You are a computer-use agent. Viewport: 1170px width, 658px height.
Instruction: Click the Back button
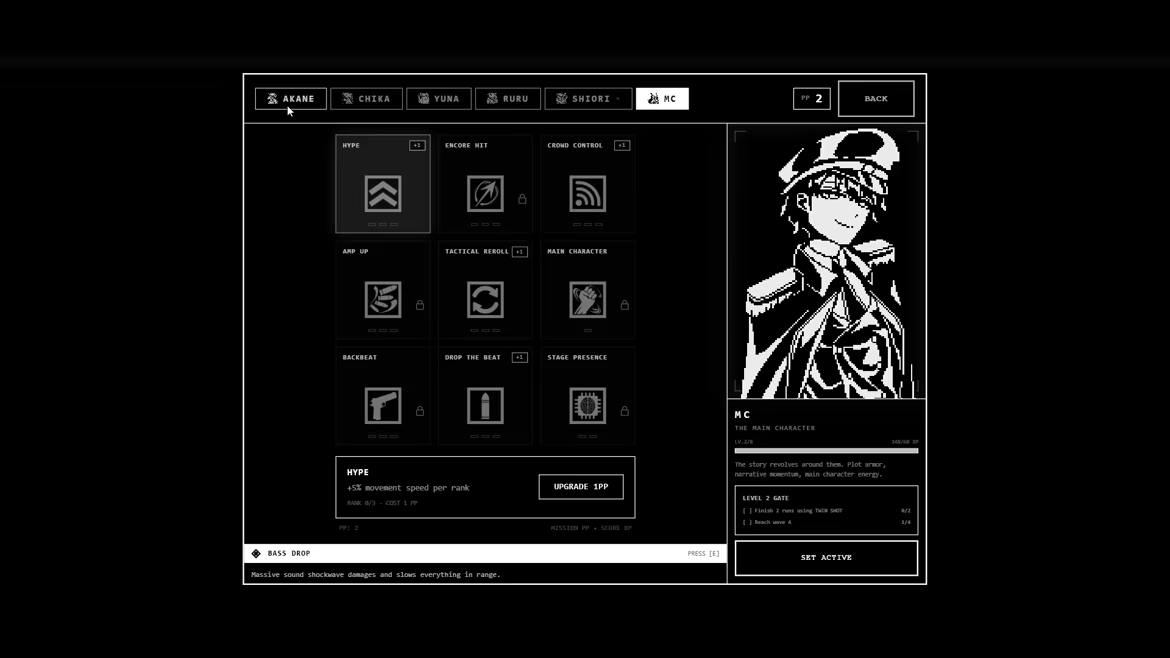click(876, 98)
